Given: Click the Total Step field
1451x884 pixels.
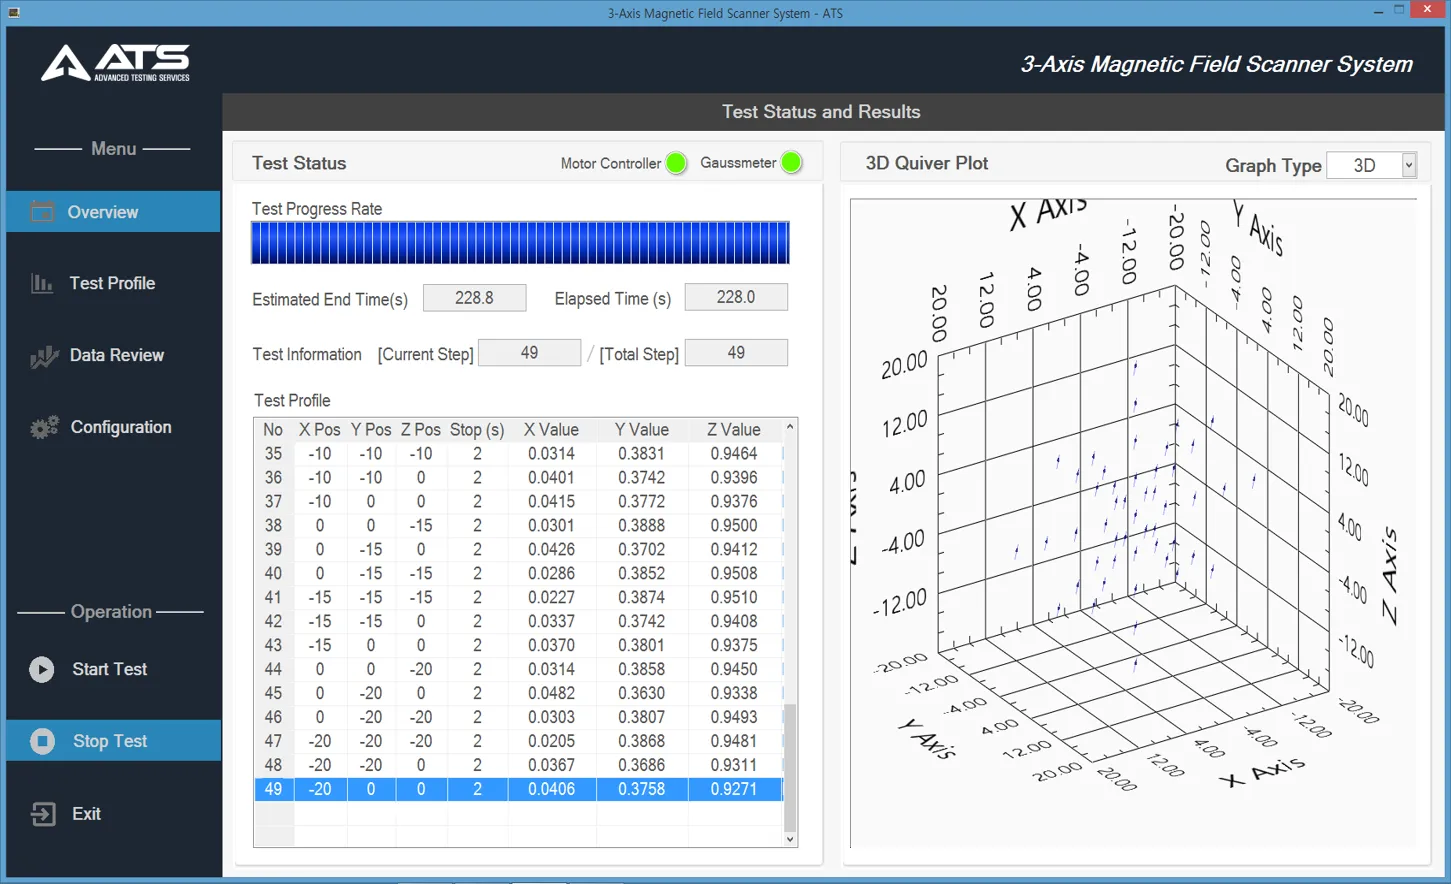Looking at the screenshot, I should (736, 353).
